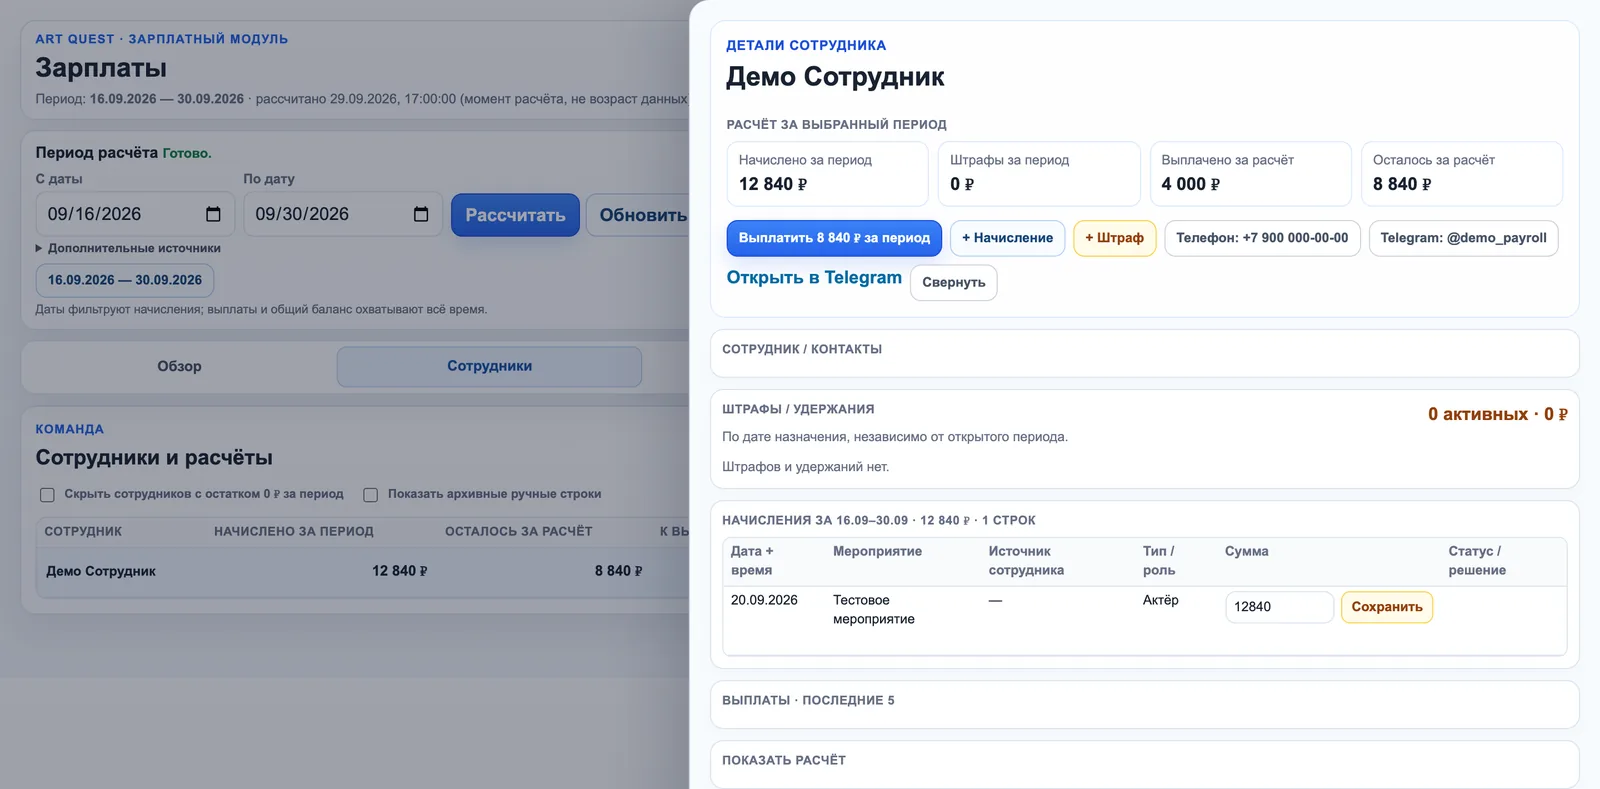Click the 'Начислено за период' column header

(x=294, y=531)
